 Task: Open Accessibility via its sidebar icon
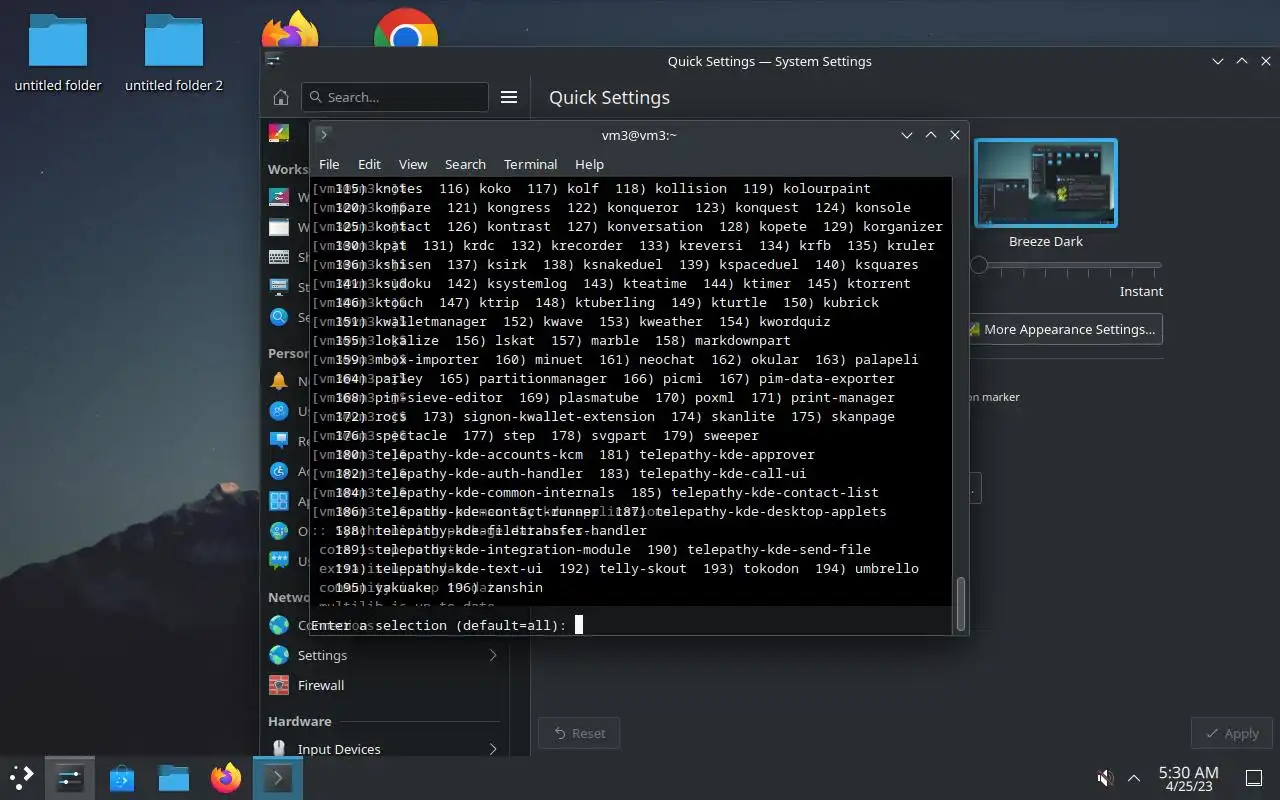(279, 471)
